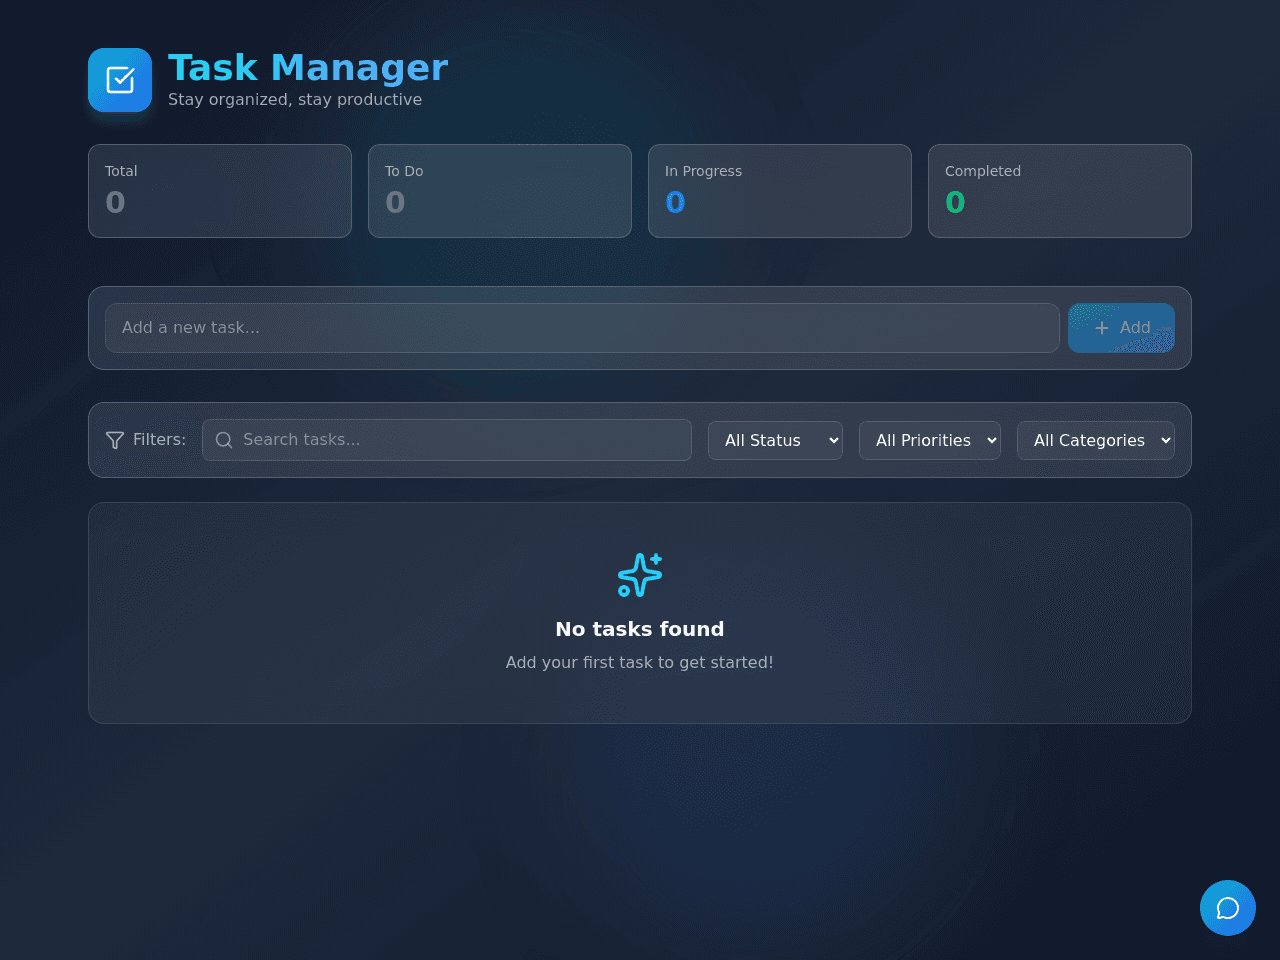This screenshot has height=960, width=1280.
Task: Click 'Add your first task to get started!' text
Action: (x=640, y=662)
